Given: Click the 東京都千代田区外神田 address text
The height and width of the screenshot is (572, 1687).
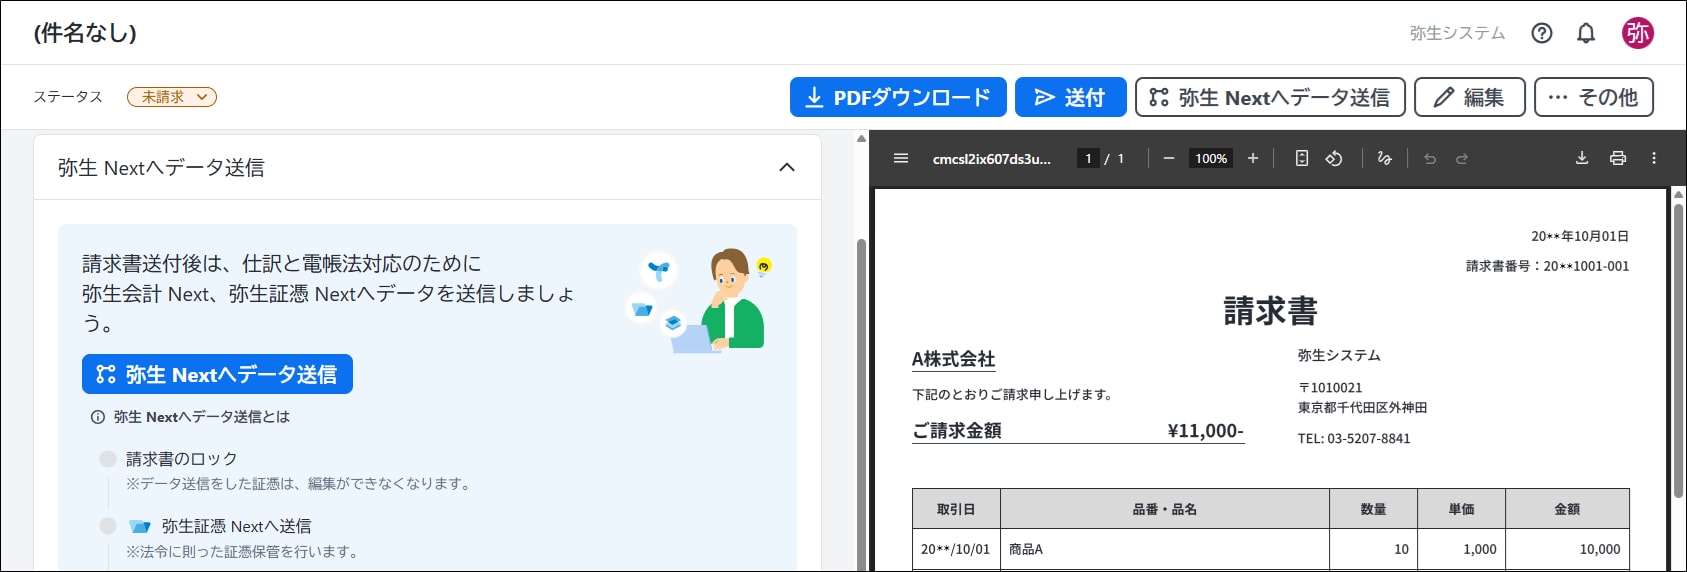Looking at the screenshot, I should coord(1362,407).
